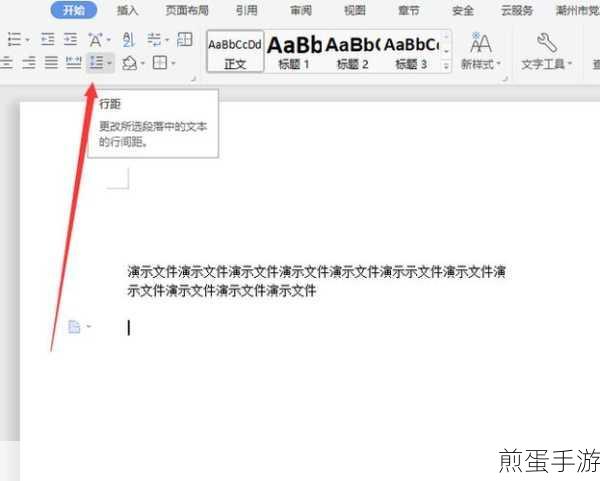Image resolution: width=600 pixels, height=481 pixels.
Task: Click the Chinese layout A icon
Action: coord(95,40)
